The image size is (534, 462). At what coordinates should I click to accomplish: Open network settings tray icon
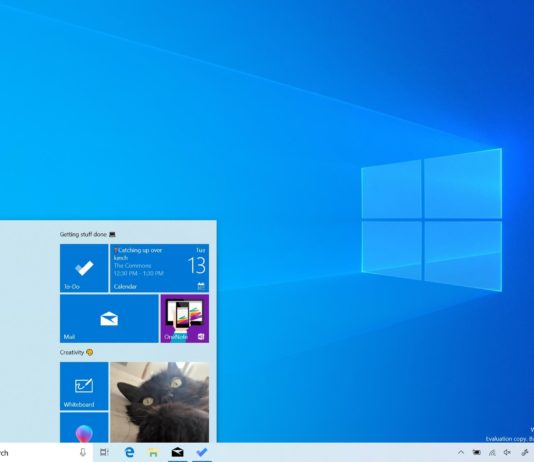click(492, 452)
